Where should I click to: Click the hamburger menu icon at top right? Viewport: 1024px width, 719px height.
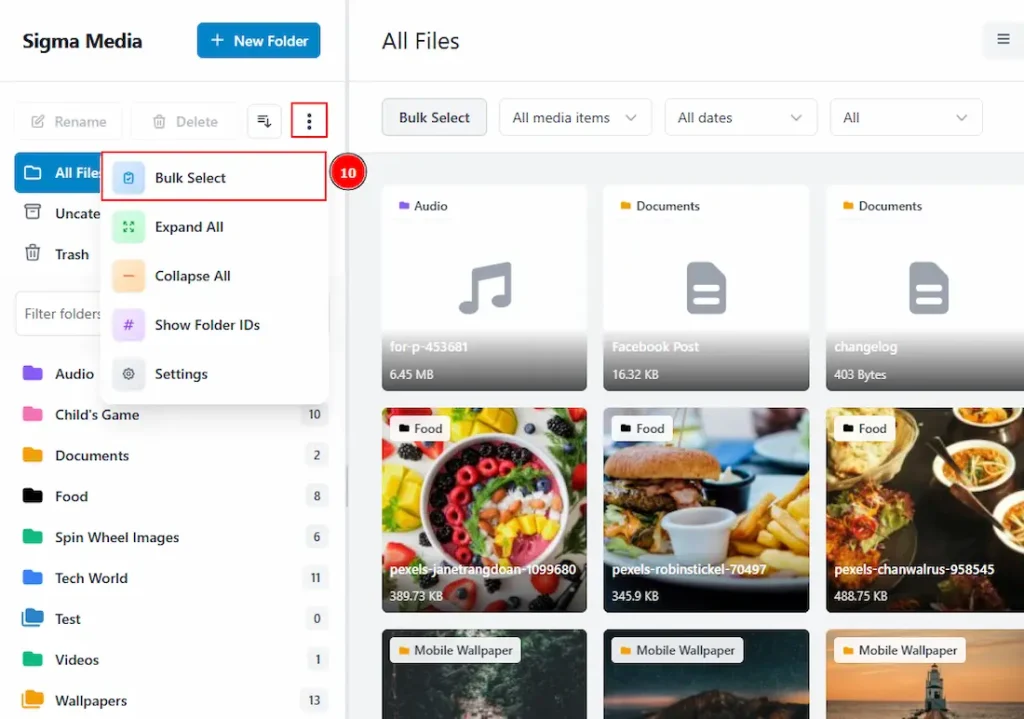click(x=1003, y=40)
